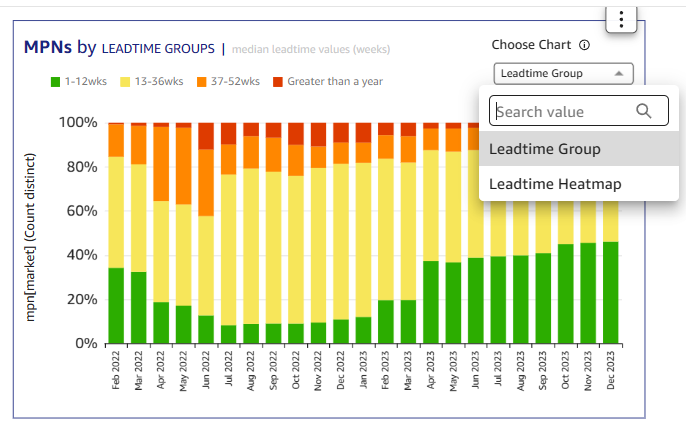
Task: Select Leadtime Heatmap option
Action: pos(553,184)
